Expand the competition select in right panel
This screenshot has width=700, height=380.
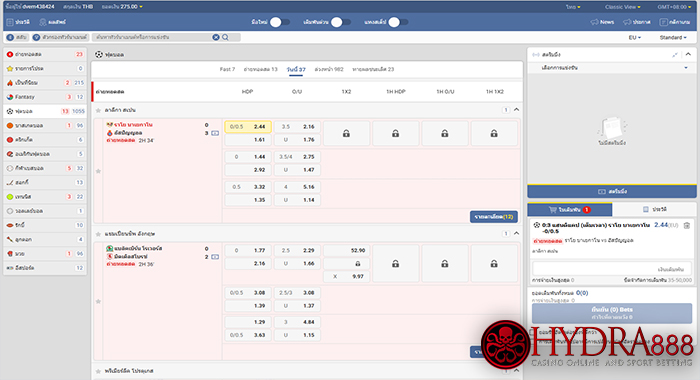(612, 68)
